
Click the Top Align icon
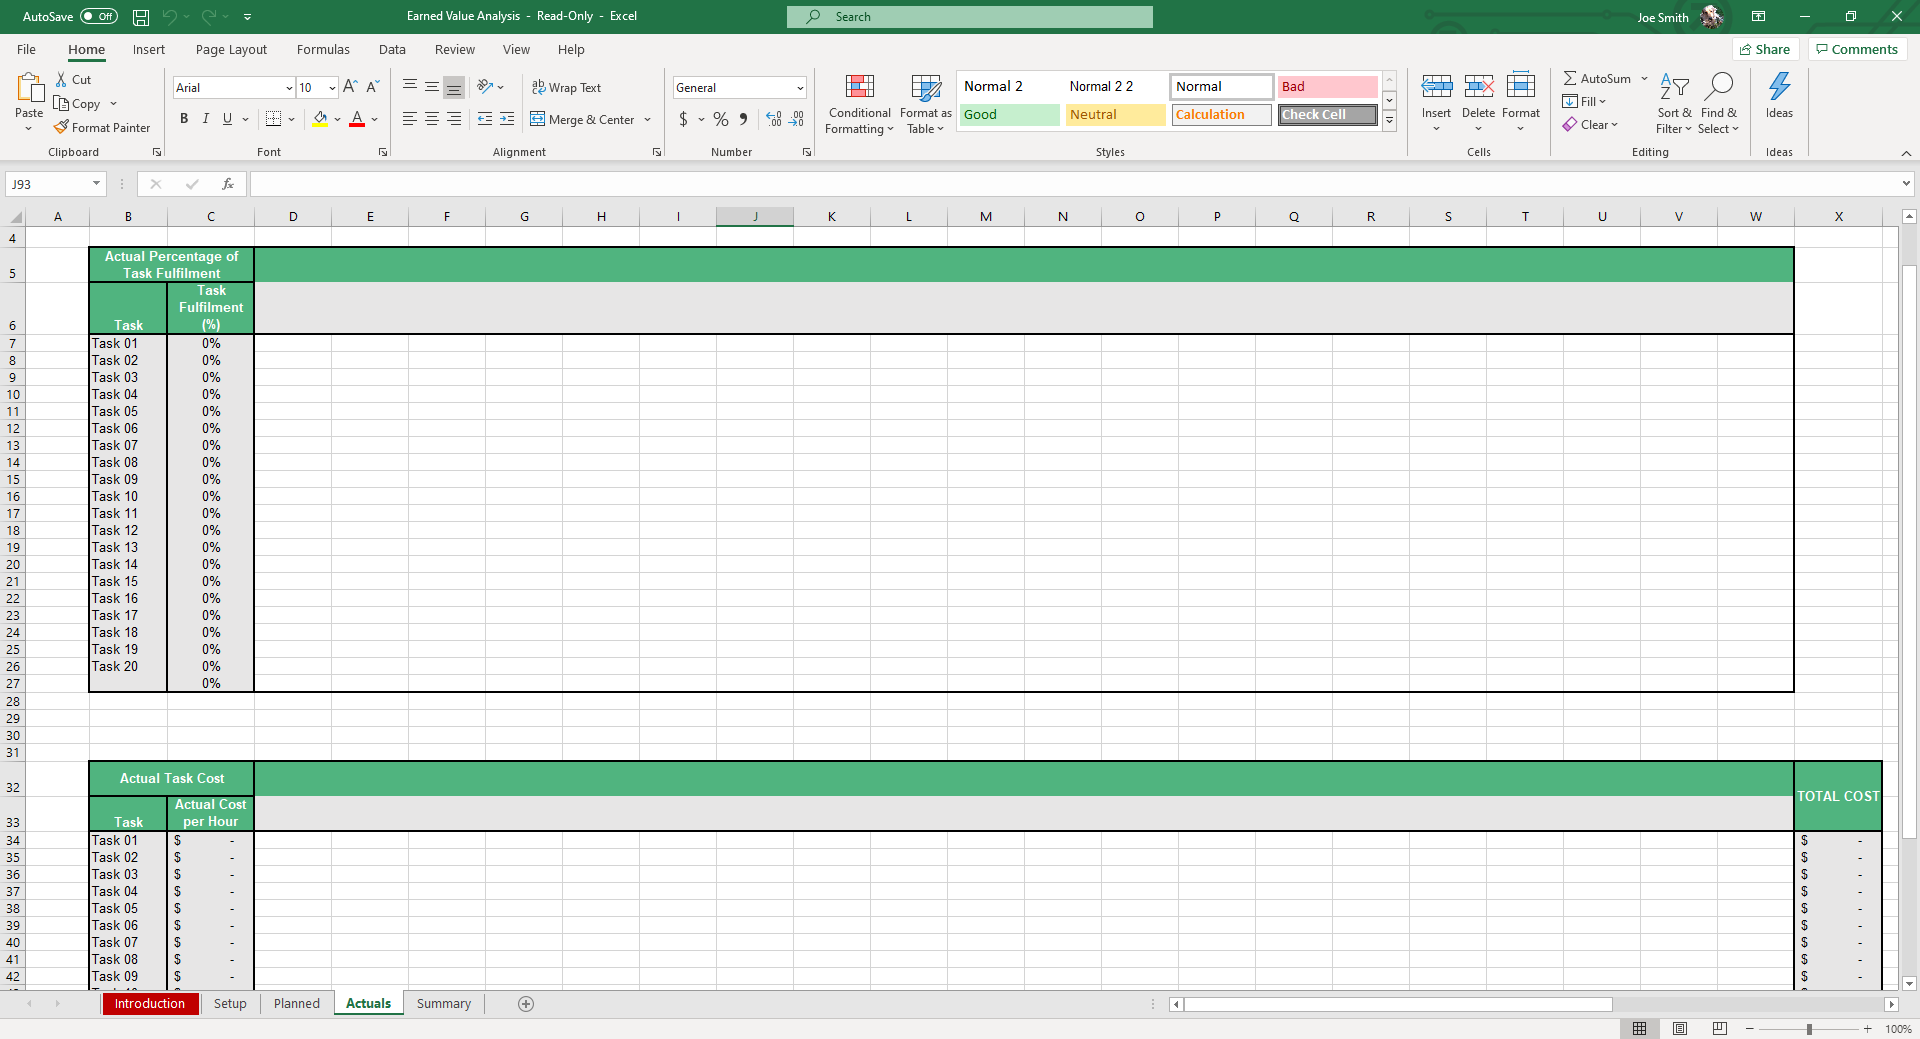pos(410,87)
